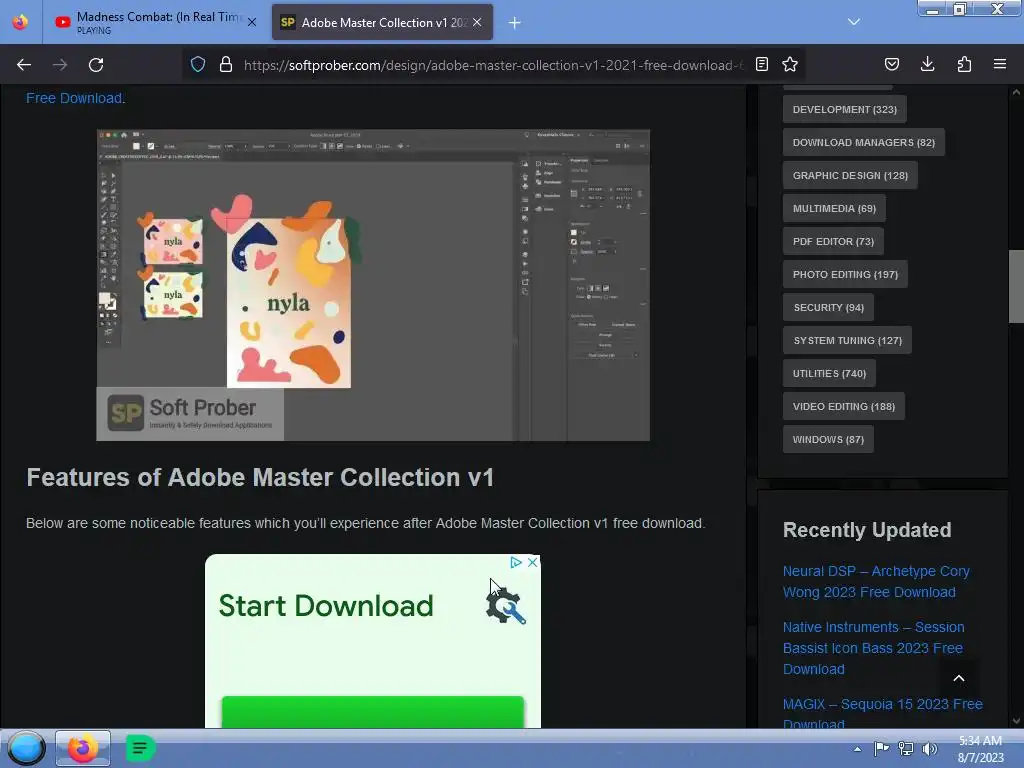
Task: Click the forward navigation arrow
Action: coord(60,65)
